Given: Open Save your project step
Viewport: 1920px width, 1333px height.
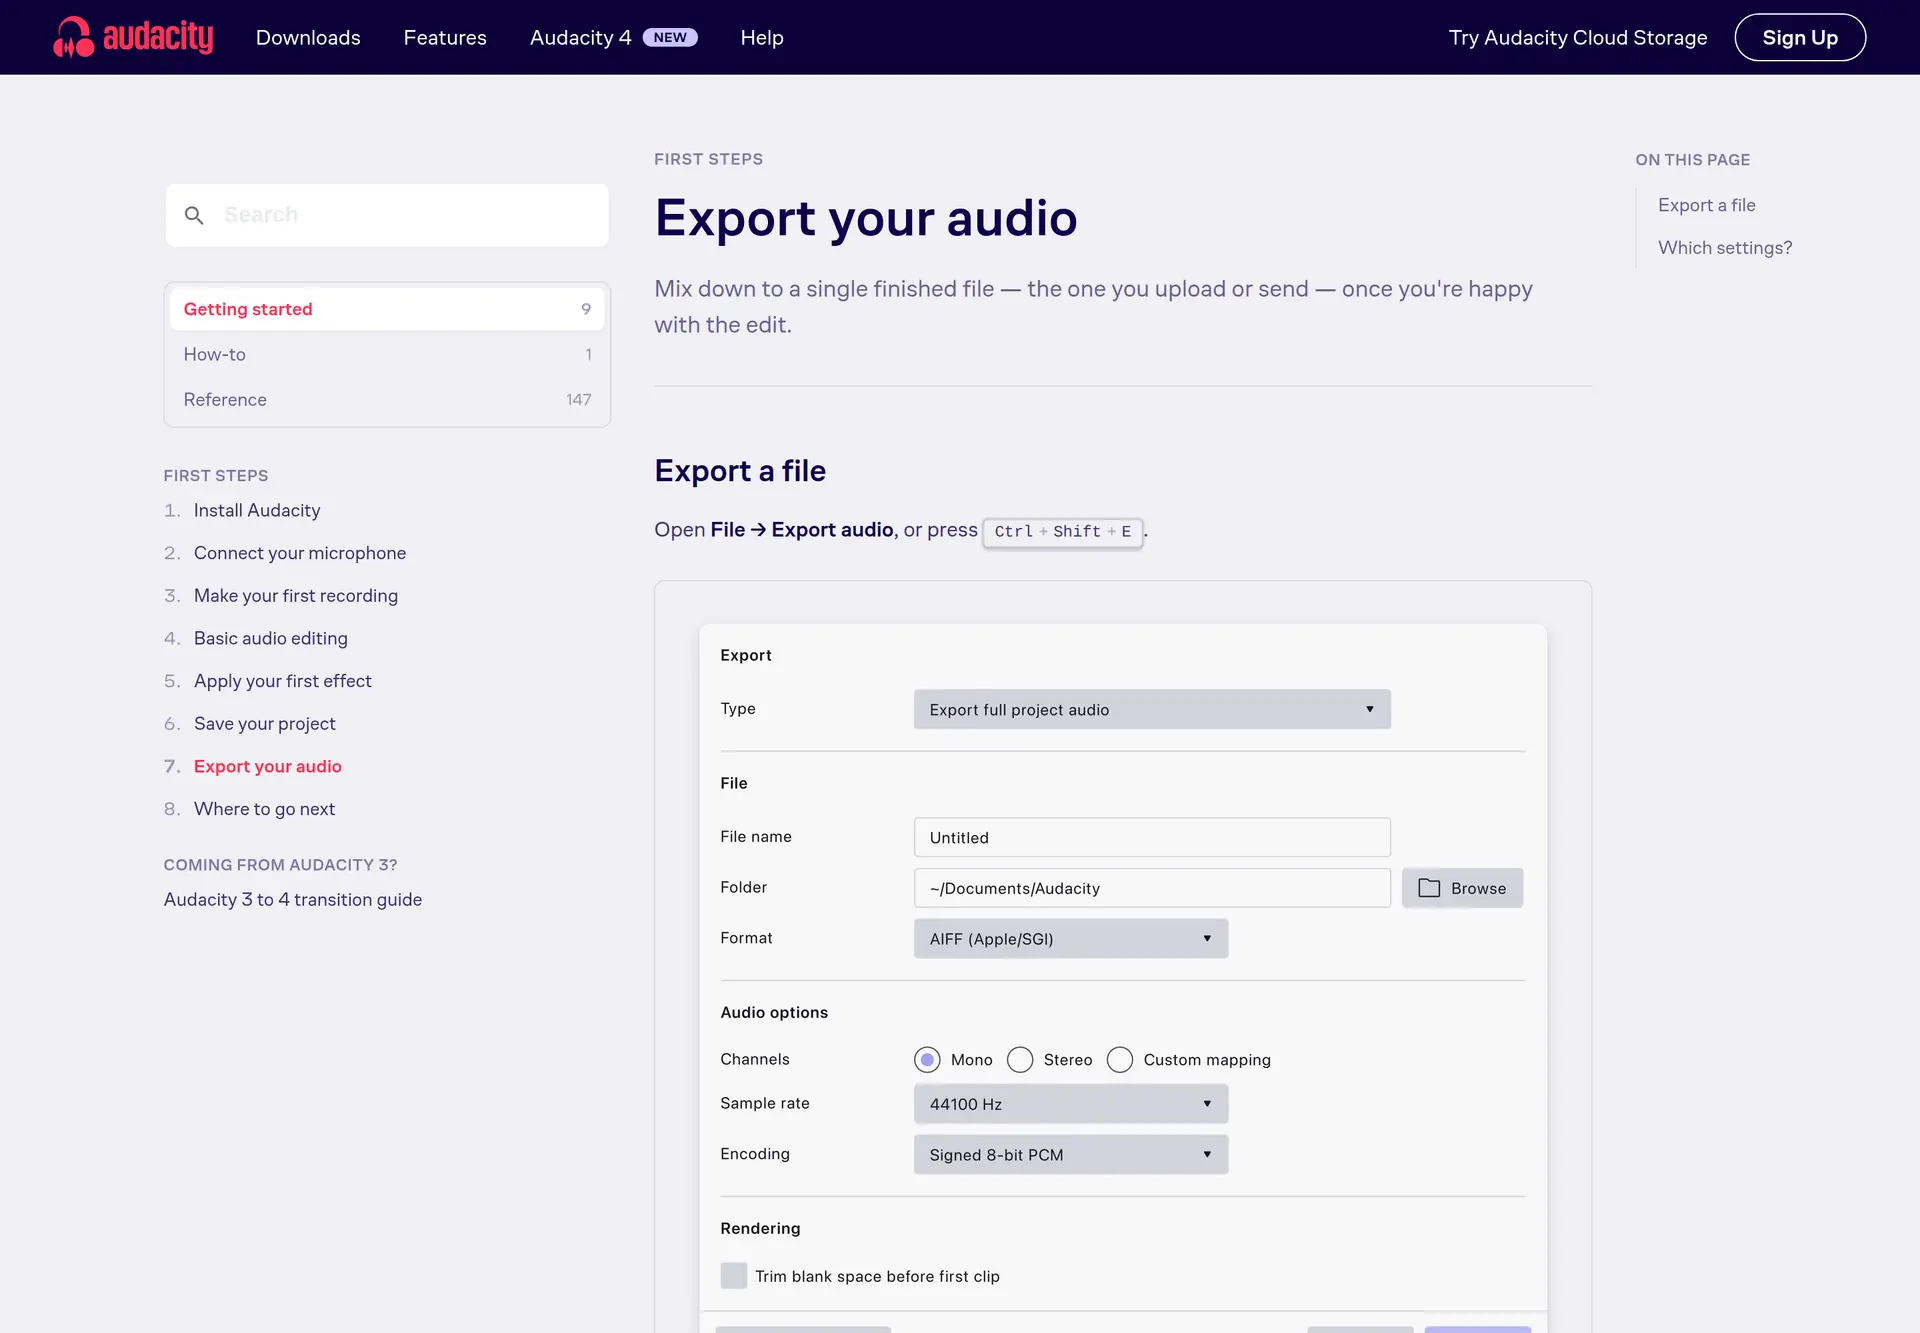Looking at the screenshot, I should [x=265, y=724].
